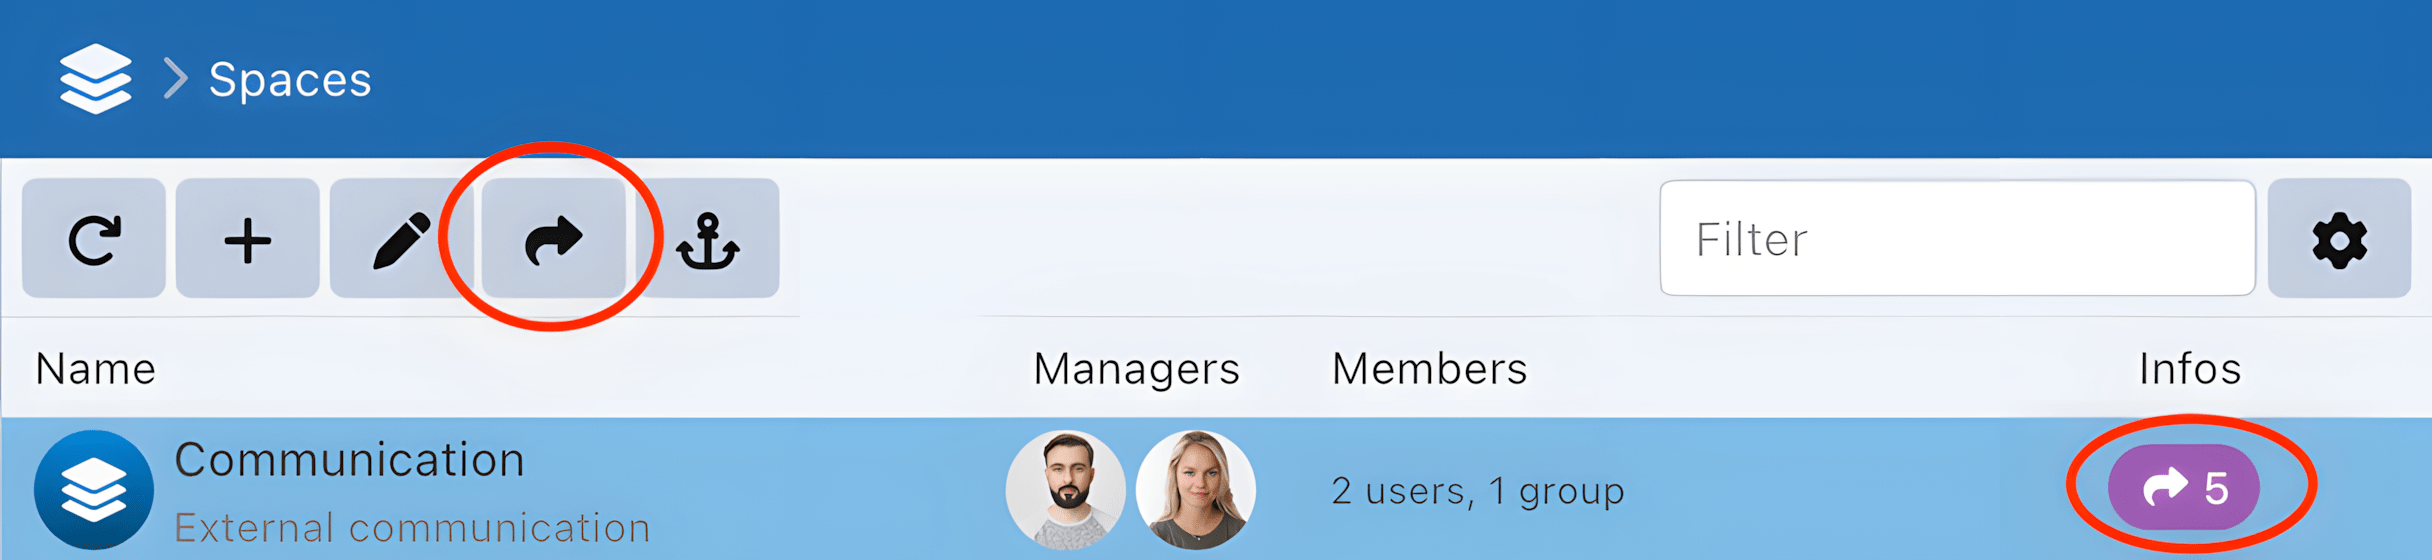Click the breadcrumb chevron before Spaces

click(x=176, y=79)
